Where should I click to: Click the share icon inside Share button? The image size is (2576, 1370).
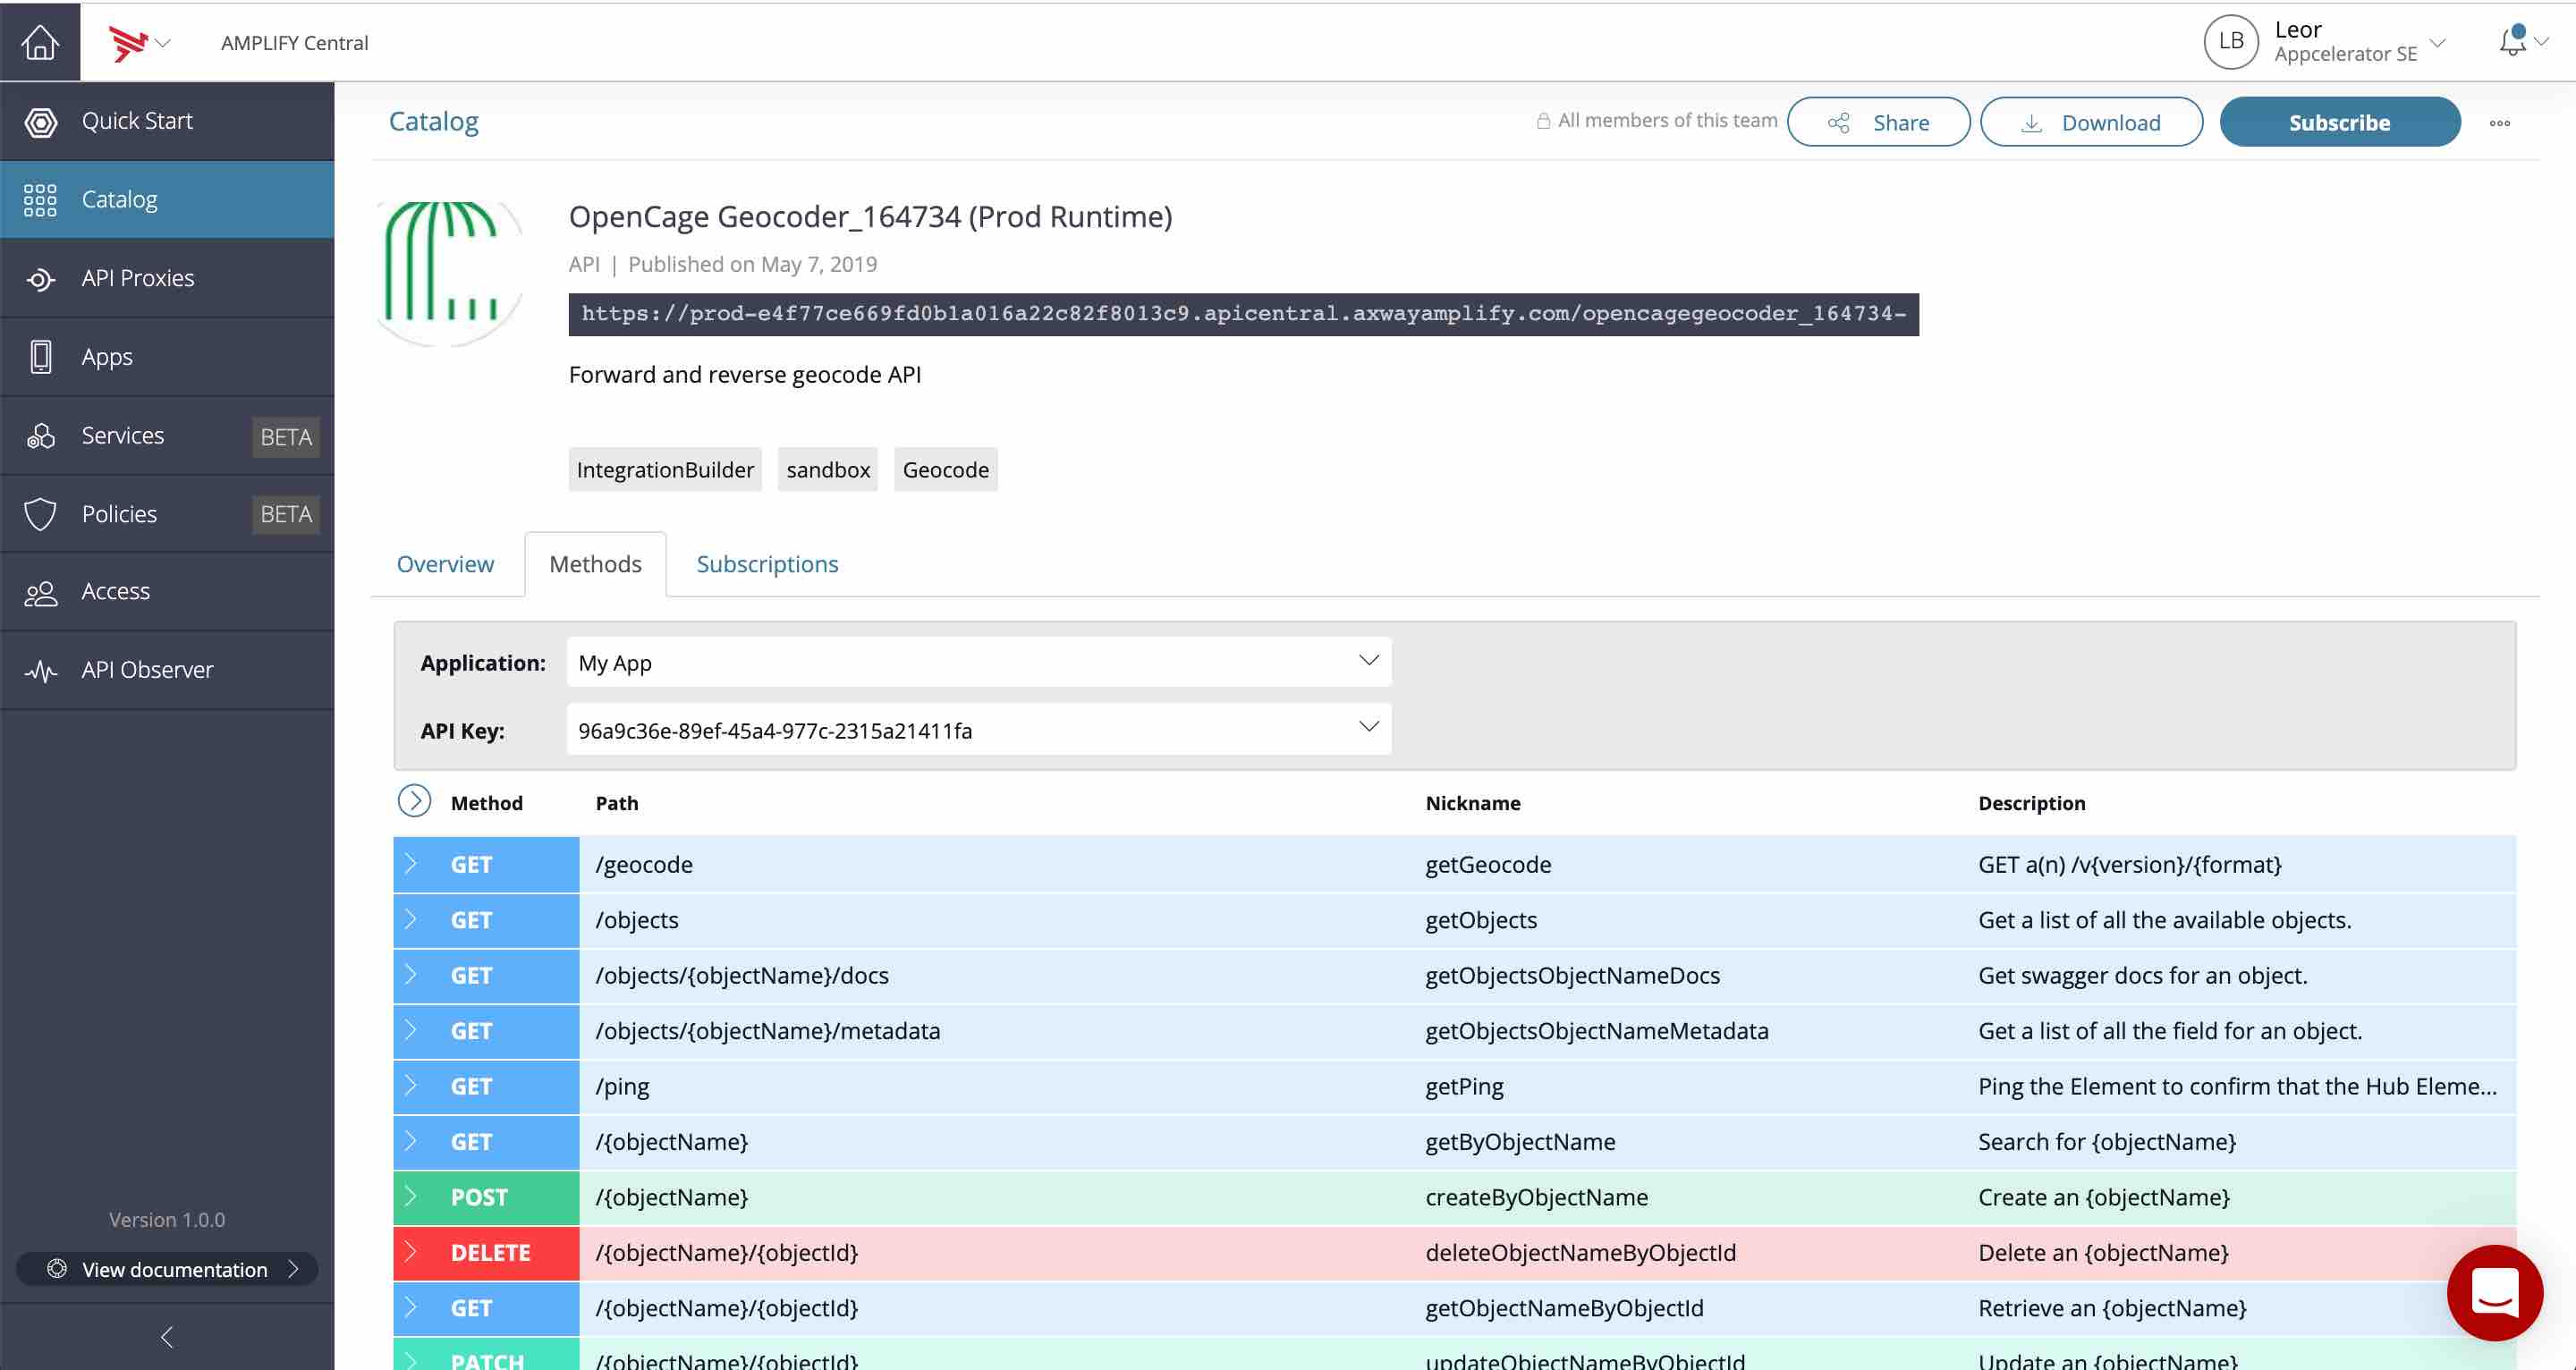(1838, 123)
